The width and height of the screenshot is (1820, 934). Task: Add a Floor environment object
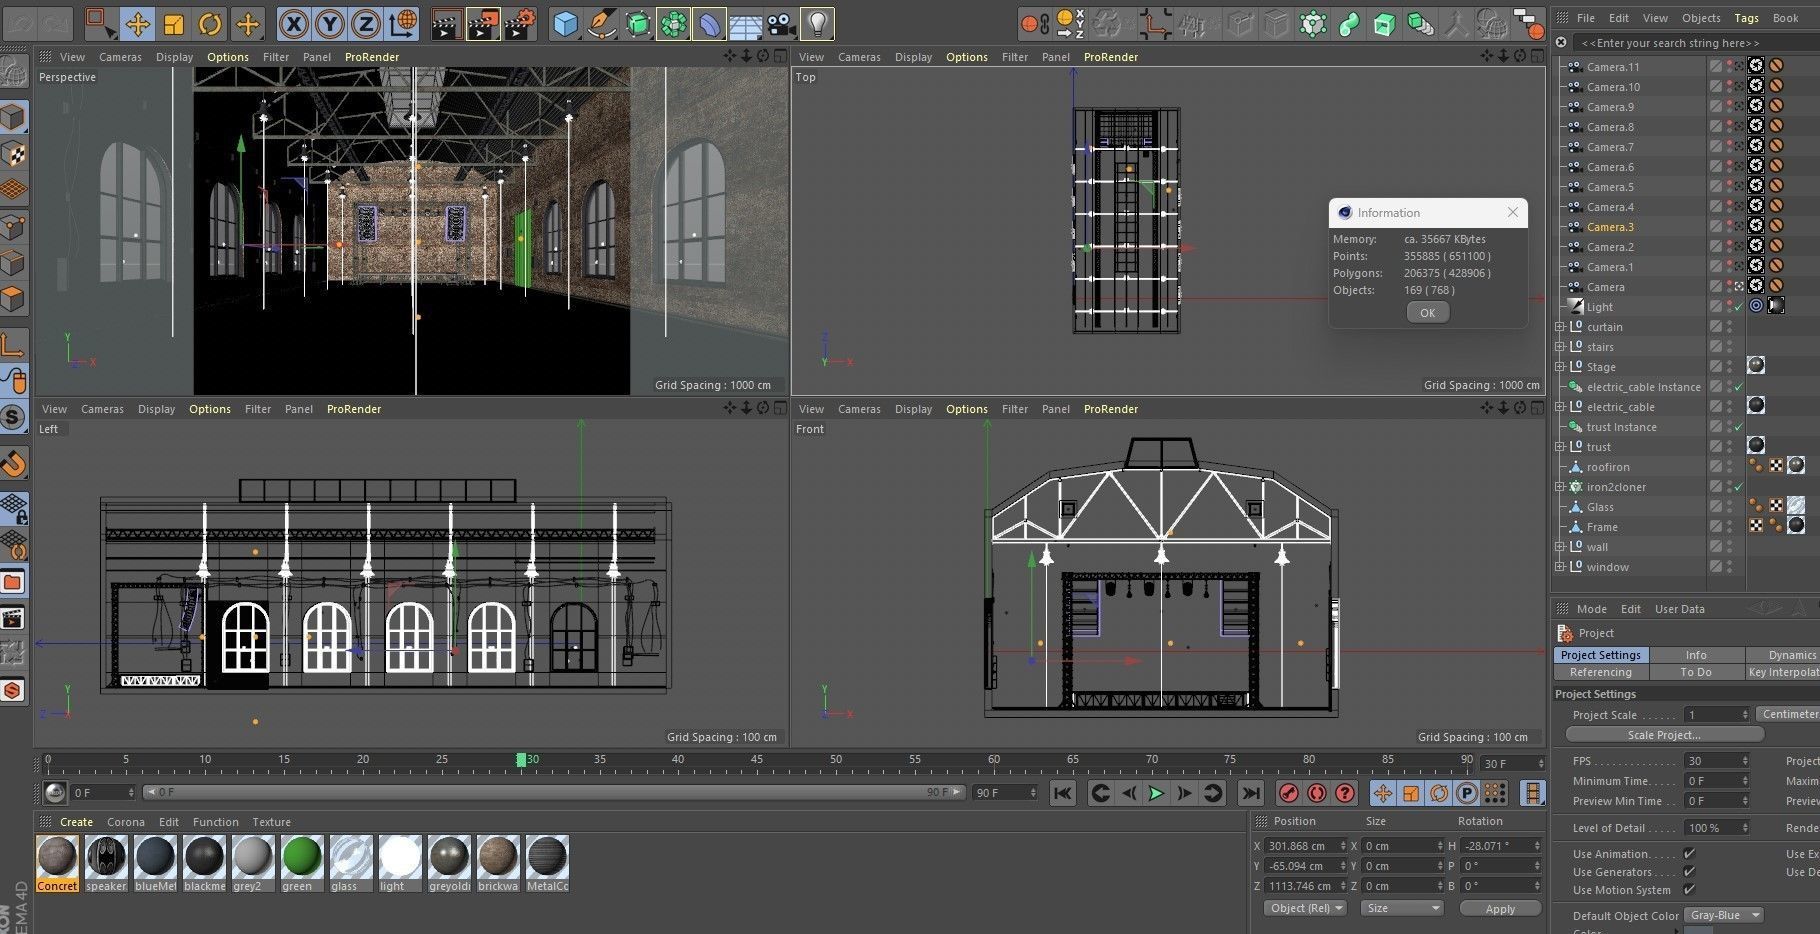746,23
